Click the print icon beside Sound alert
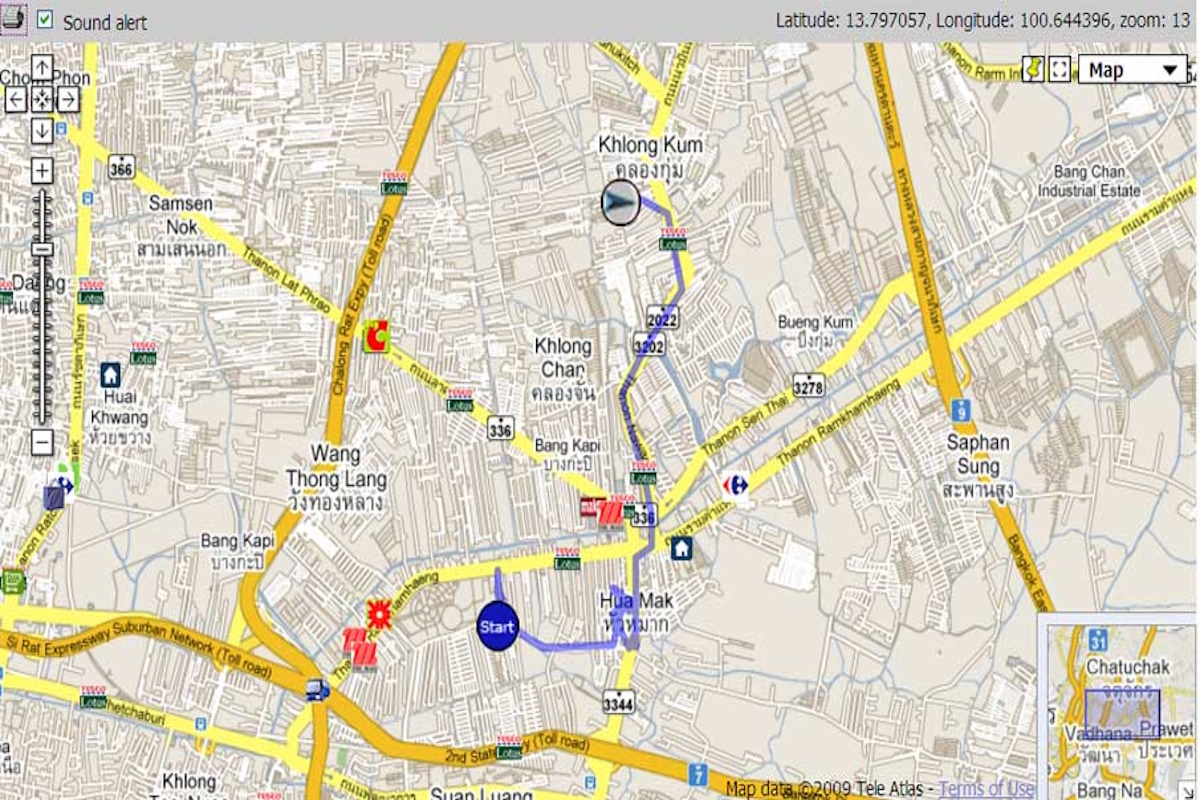Screen dimensions: 1200x800 (13, 17)
